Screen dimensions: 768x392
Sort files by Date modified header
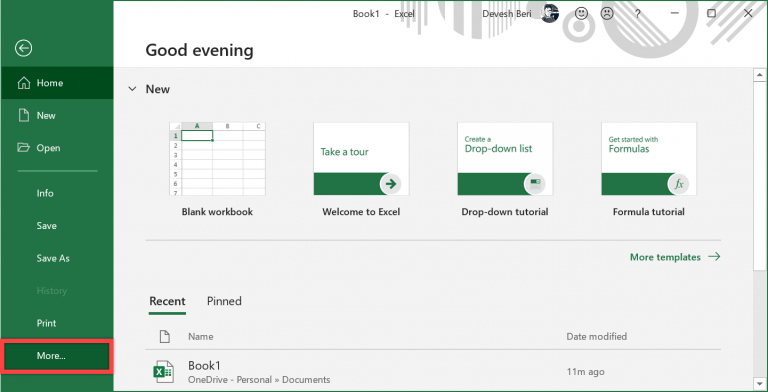pyautogui.click(x=597, y=337)
